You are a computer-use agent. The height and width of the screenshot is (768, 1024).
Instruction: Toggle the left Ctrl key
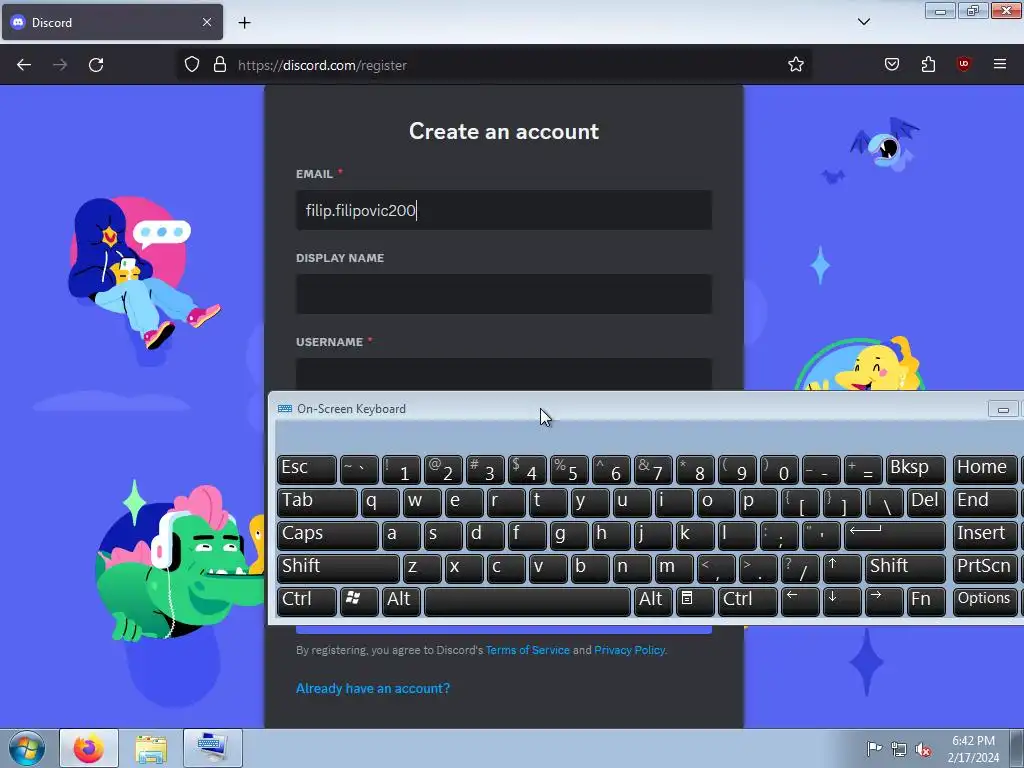(306, 601)
